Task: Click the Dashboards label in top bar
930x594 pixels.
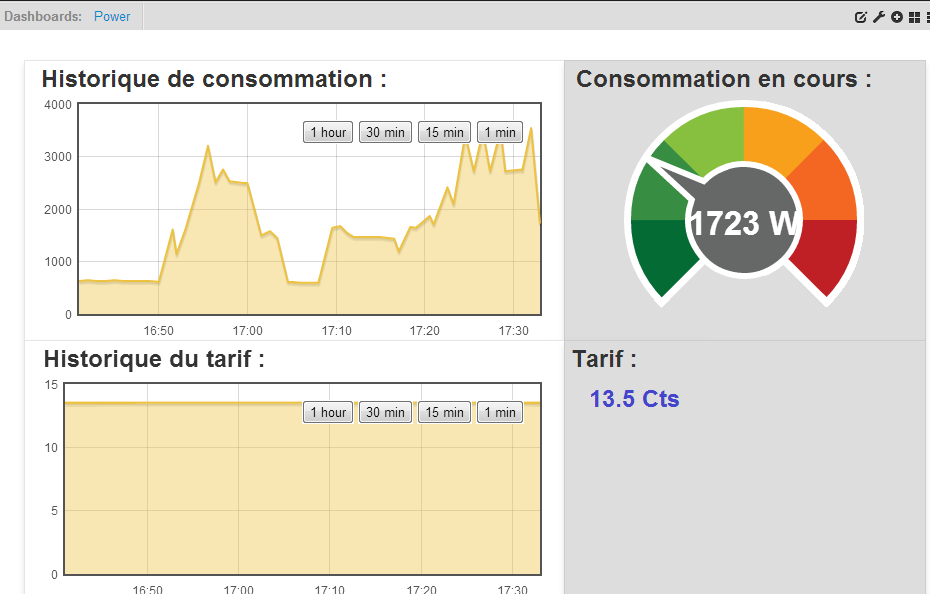Action: [43, 16]
